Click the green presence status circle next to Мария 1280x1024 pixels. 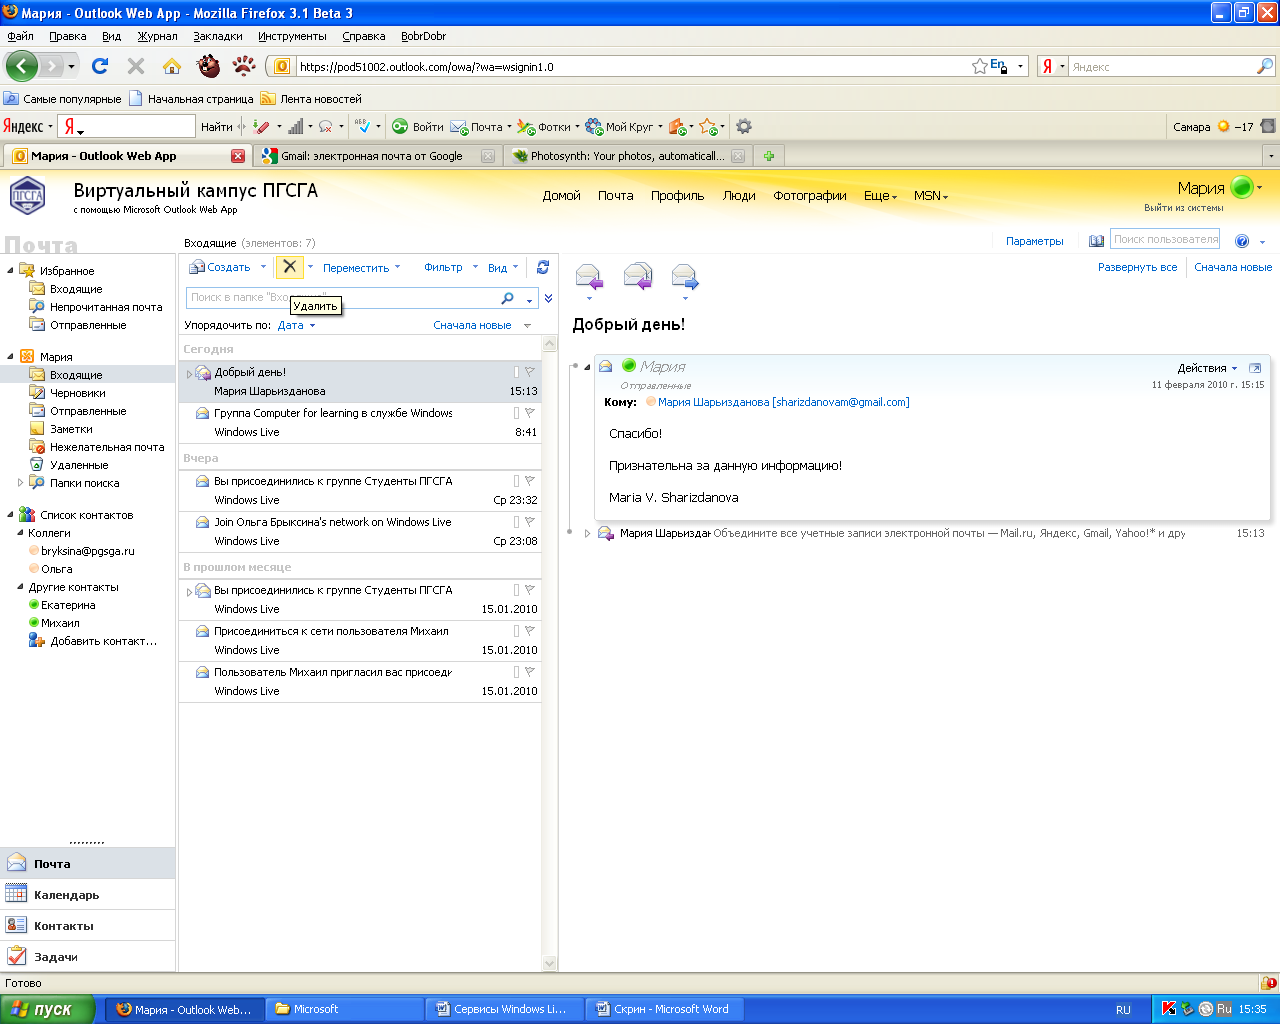(1241, 187)
